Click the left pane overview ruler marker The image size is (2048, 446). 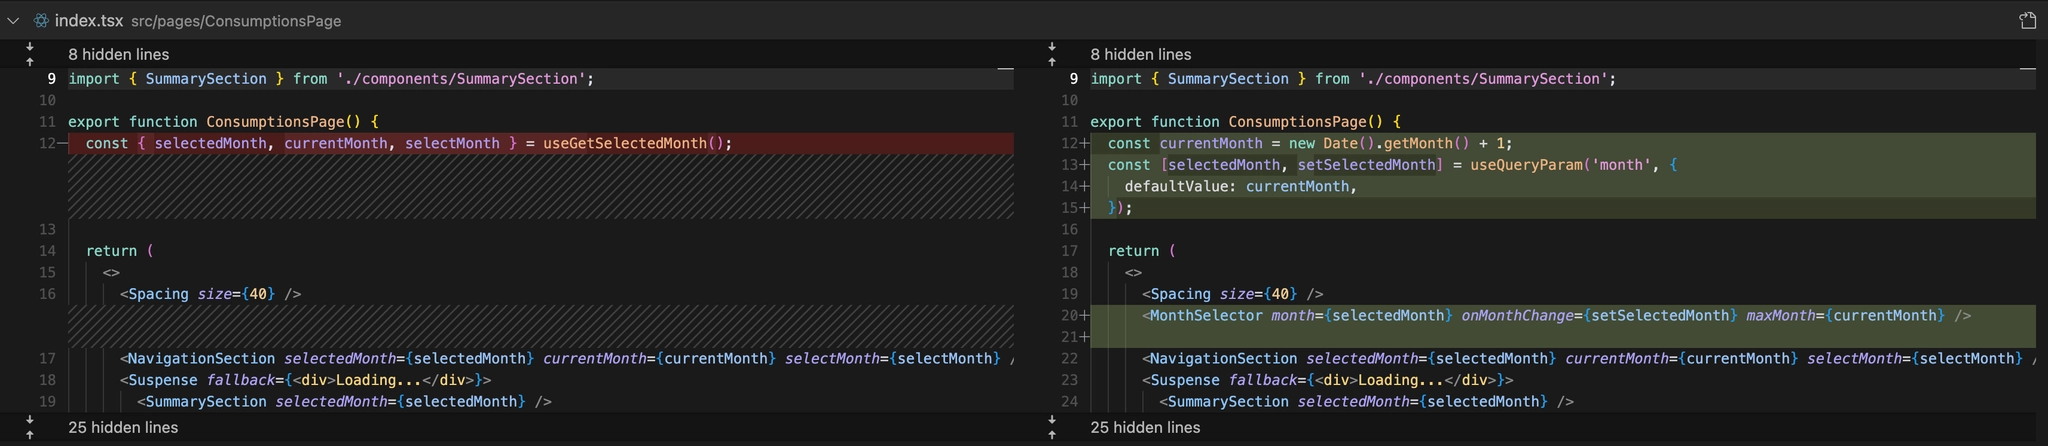[x=1005, y=69]
